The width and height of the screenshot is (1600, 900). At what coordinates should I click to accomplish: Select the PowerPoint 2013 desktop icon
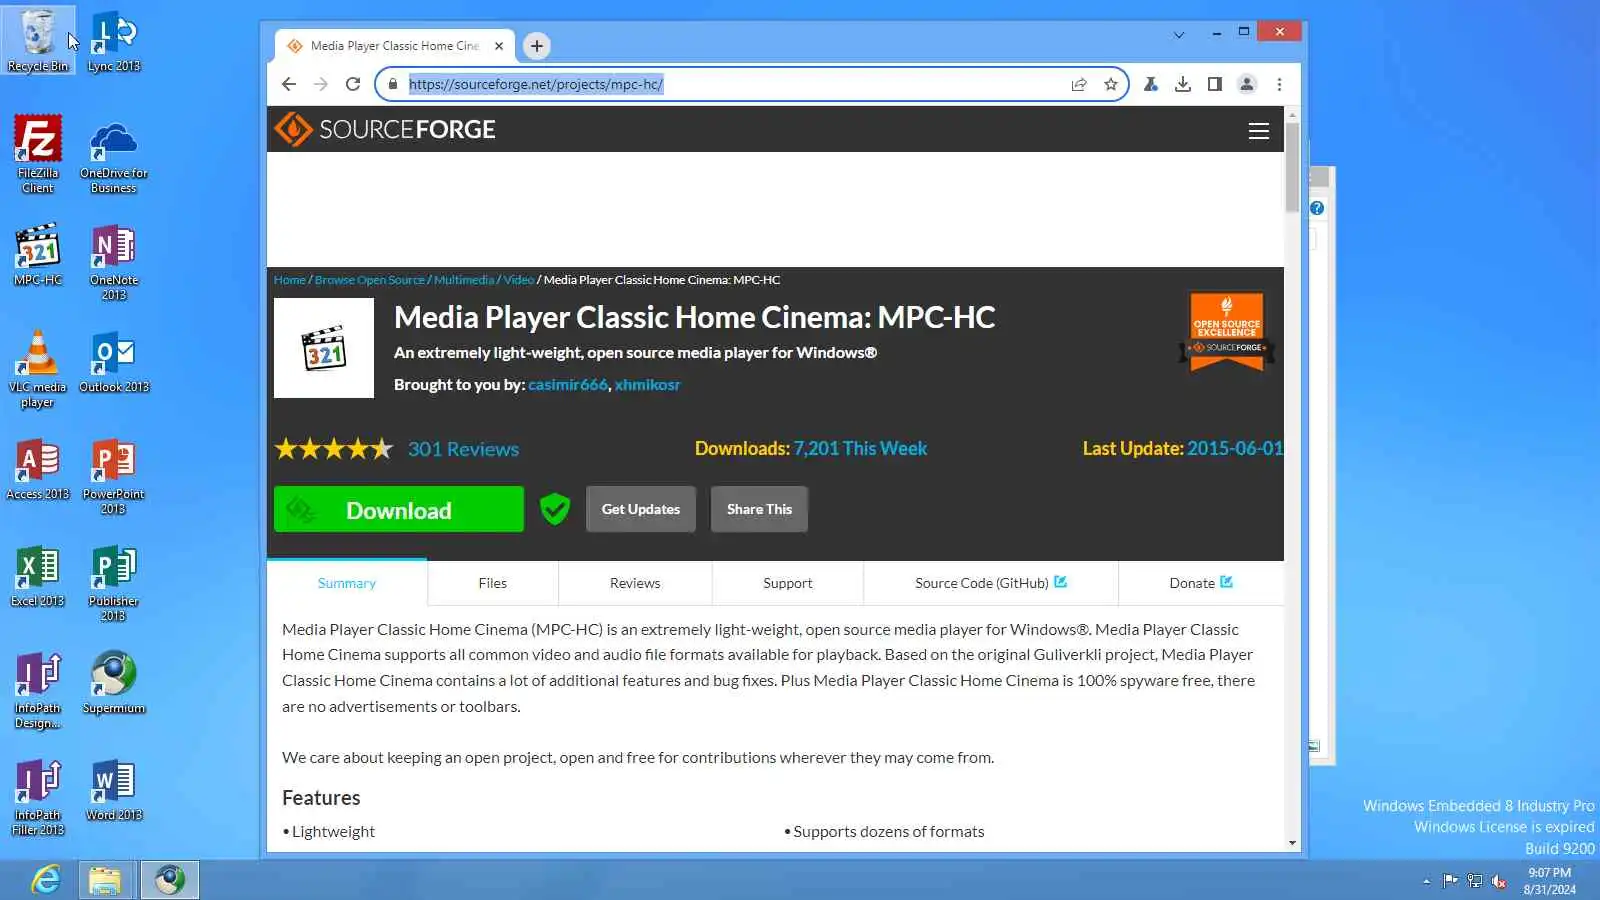pyautogui.click(x=114, y=475)
